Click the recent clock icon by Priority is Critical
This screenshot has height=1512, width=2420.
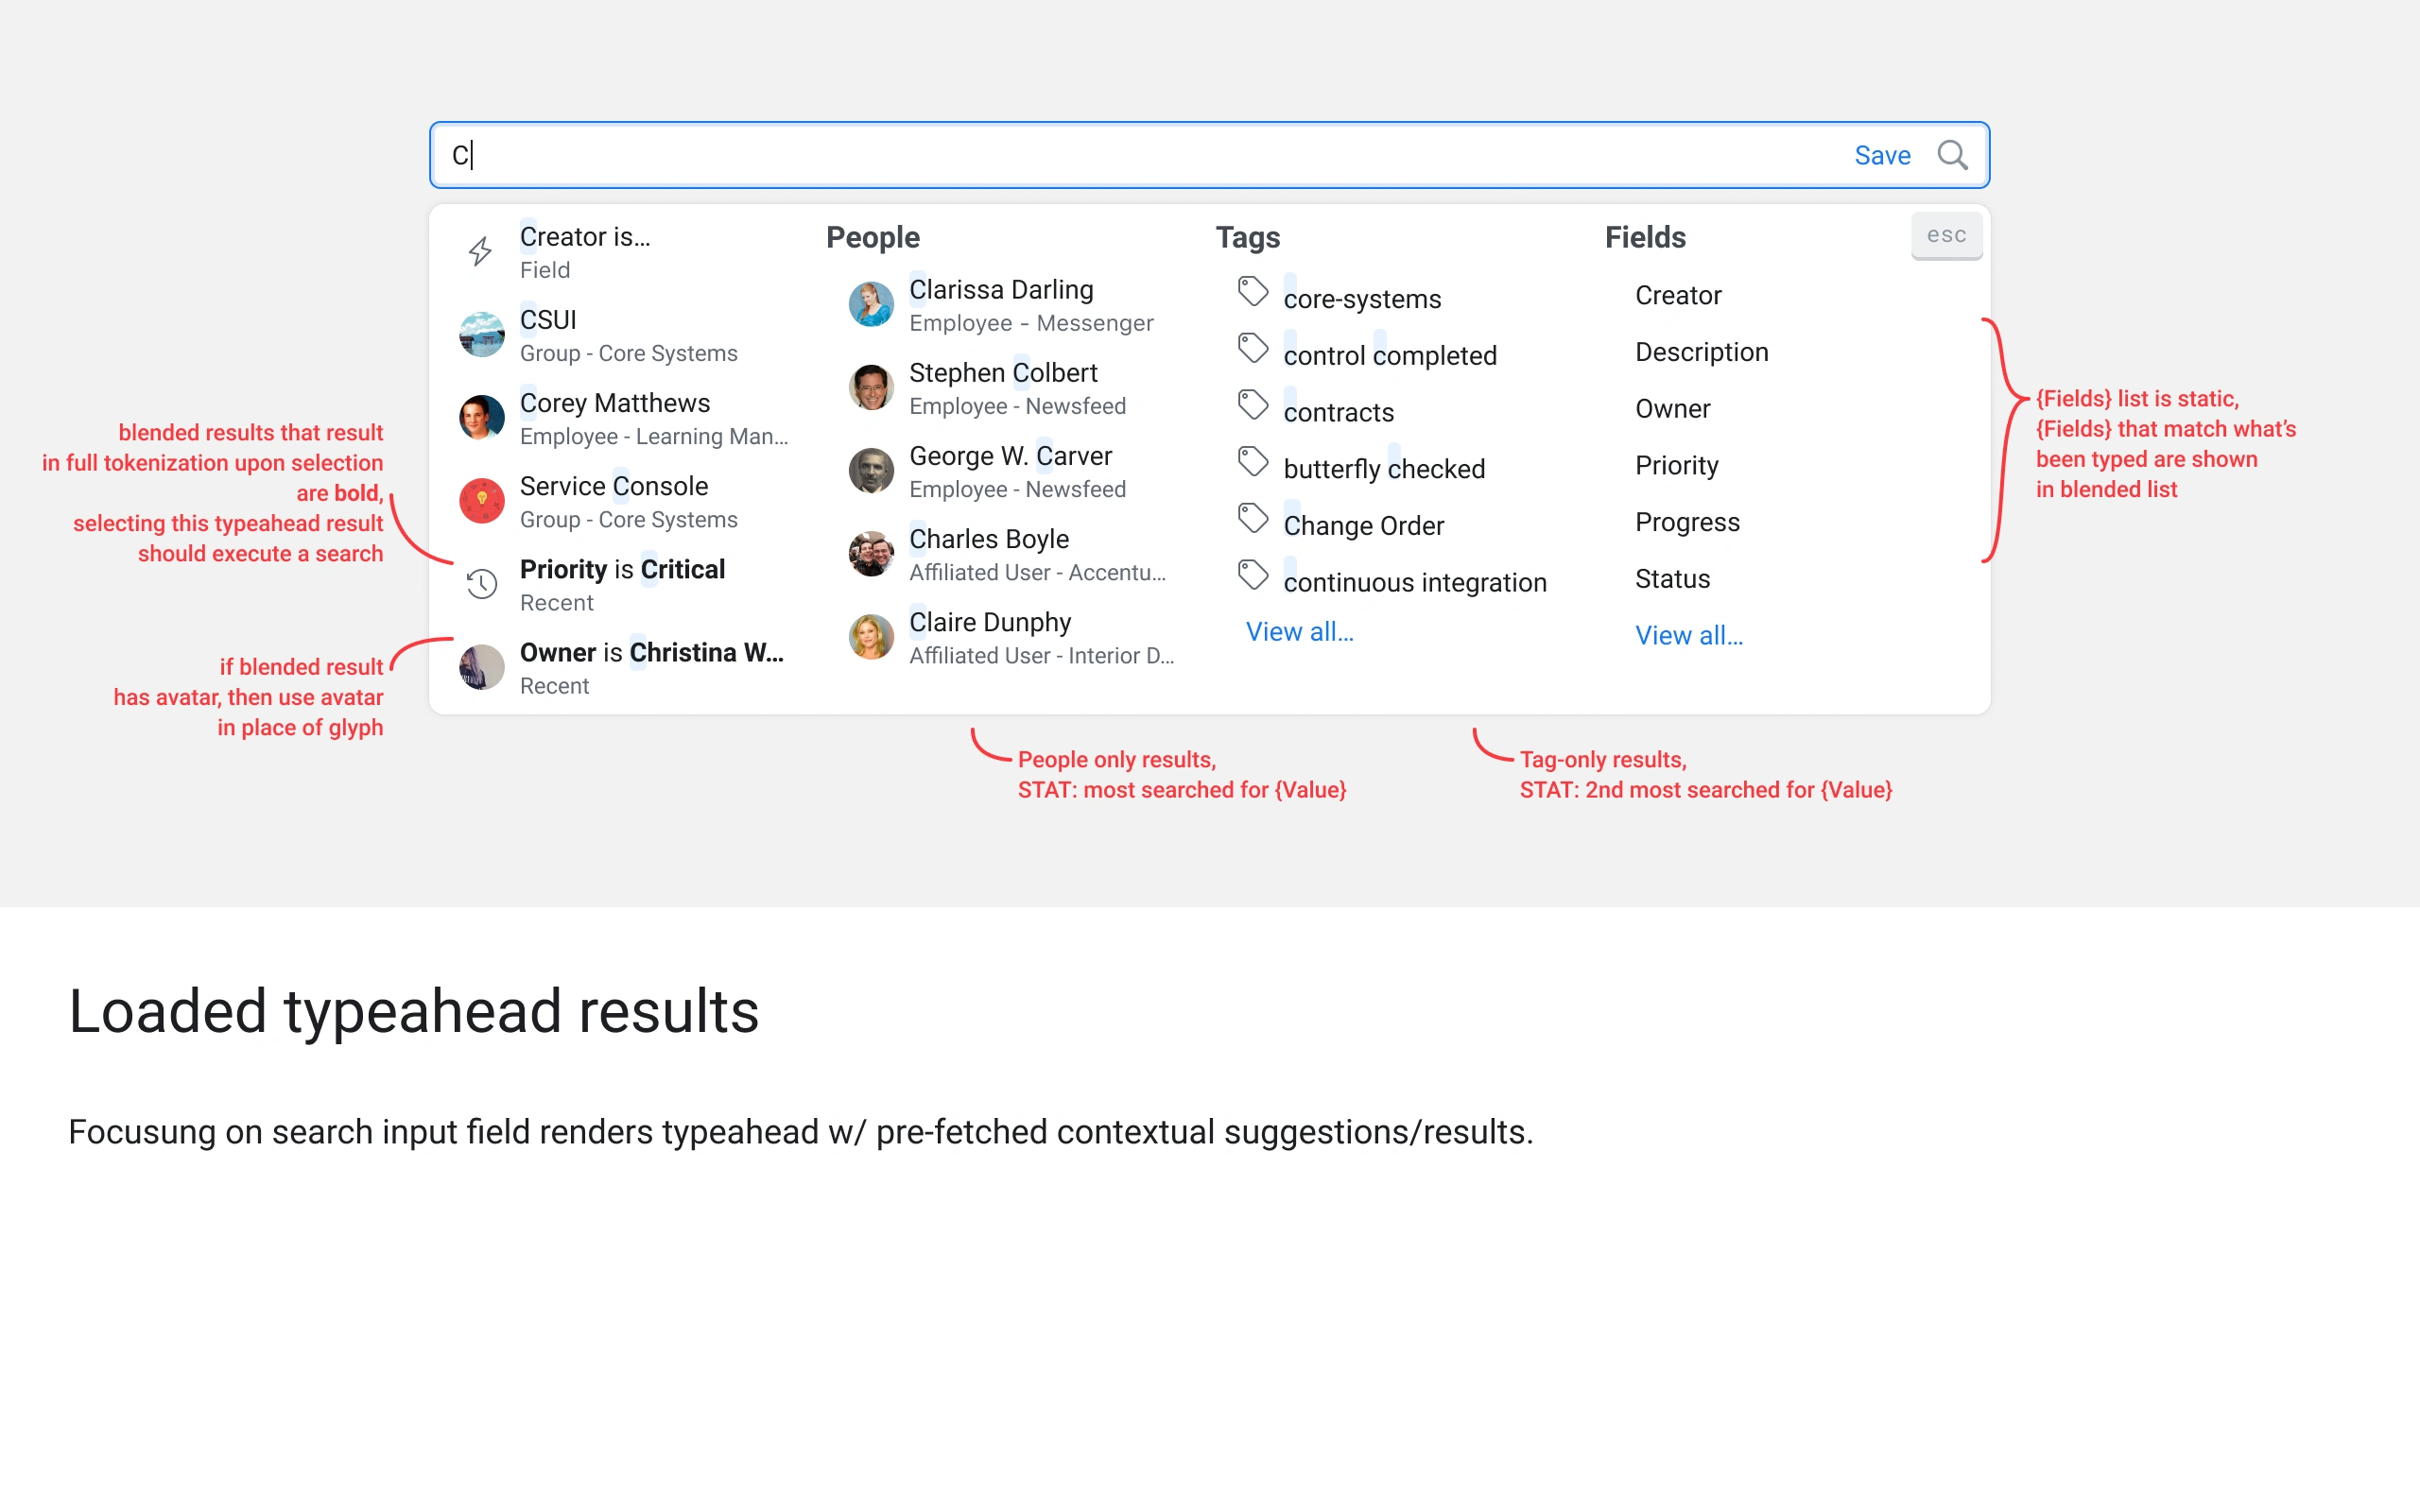pos(481,584)
